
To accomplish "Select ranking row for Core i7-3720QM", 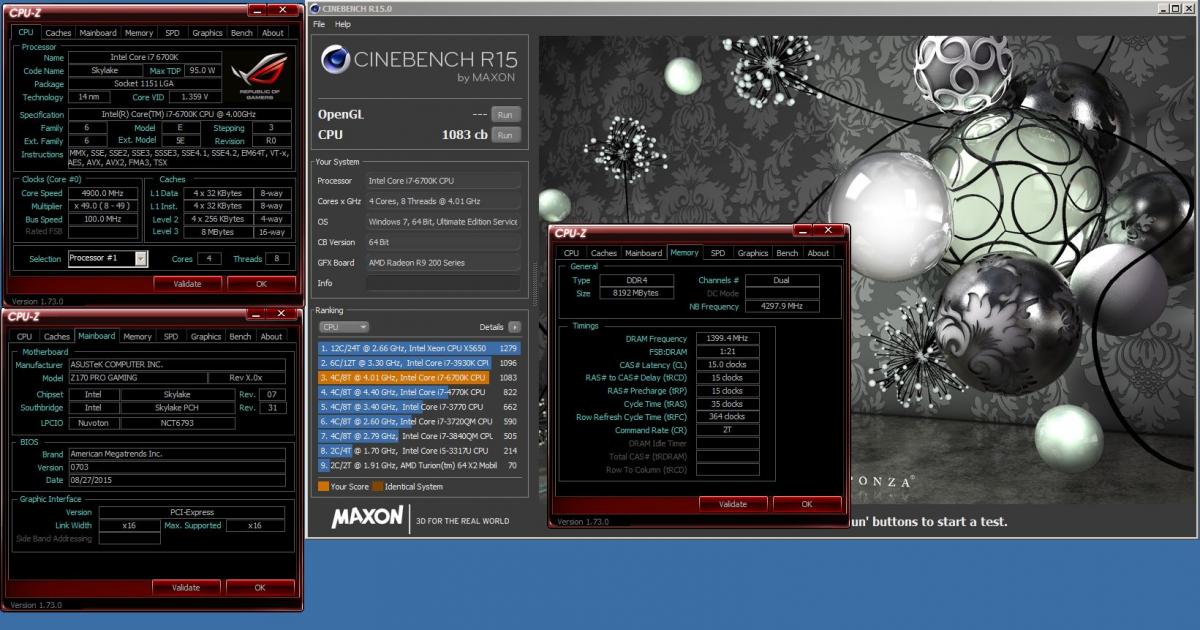I will click(419, 421).
